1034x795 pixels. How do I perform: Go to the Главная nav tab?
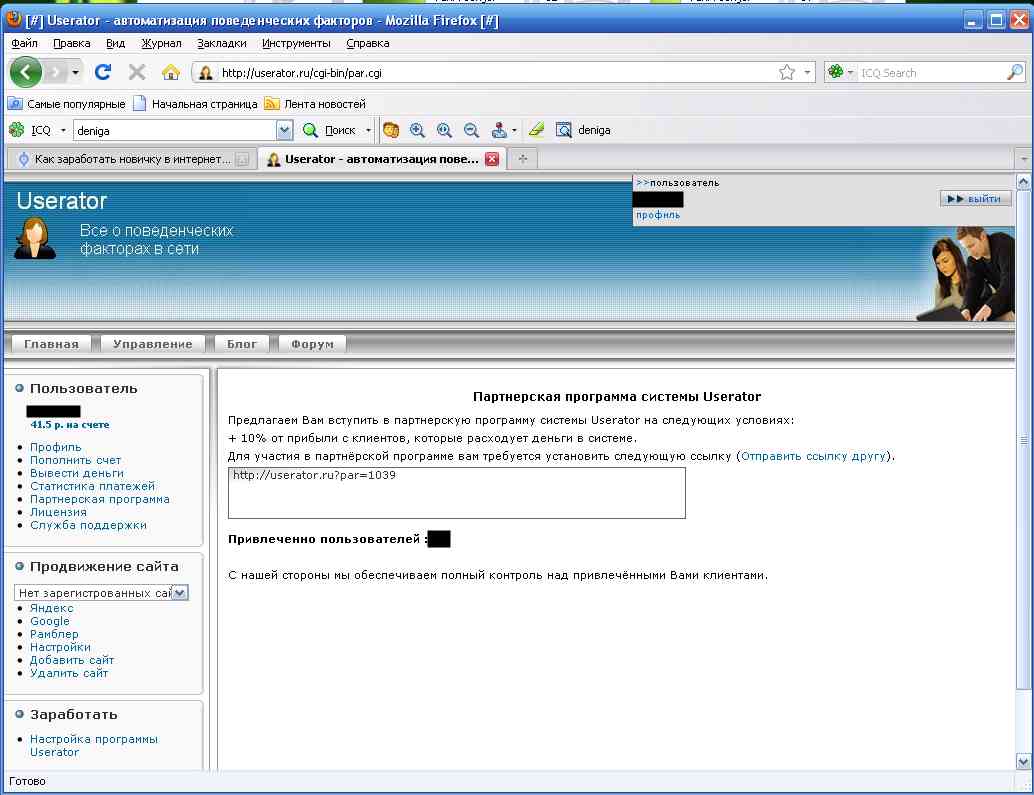point(51,344)
